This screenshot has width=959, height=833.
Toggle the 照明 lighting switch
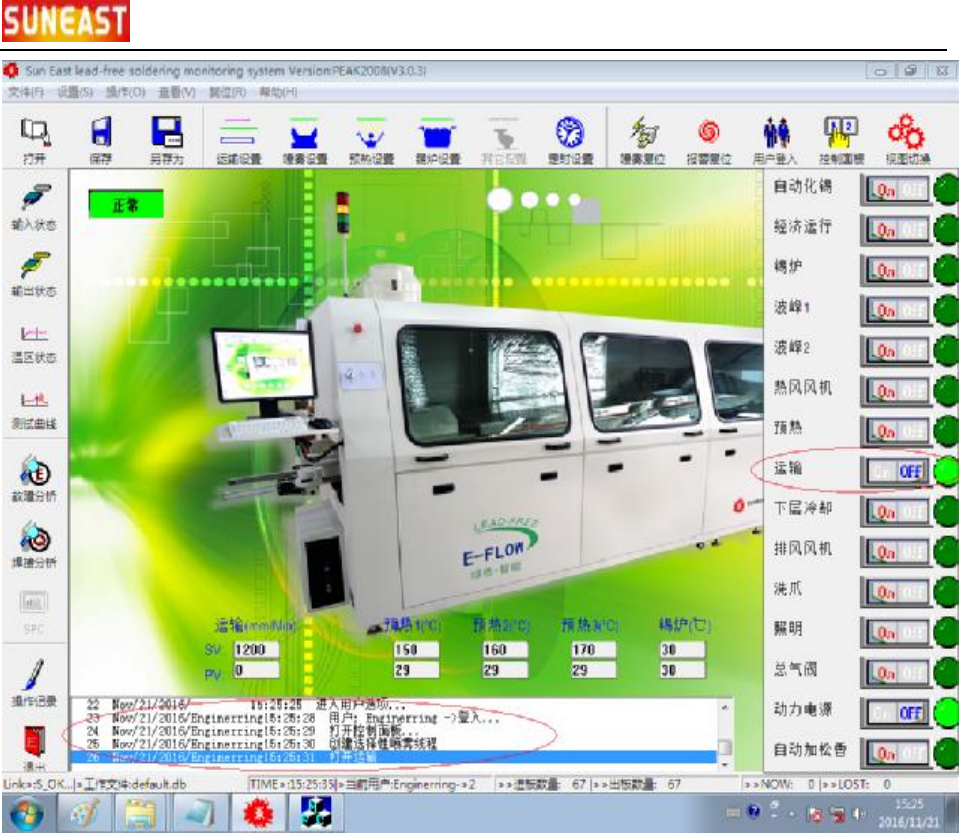point(897,632)
